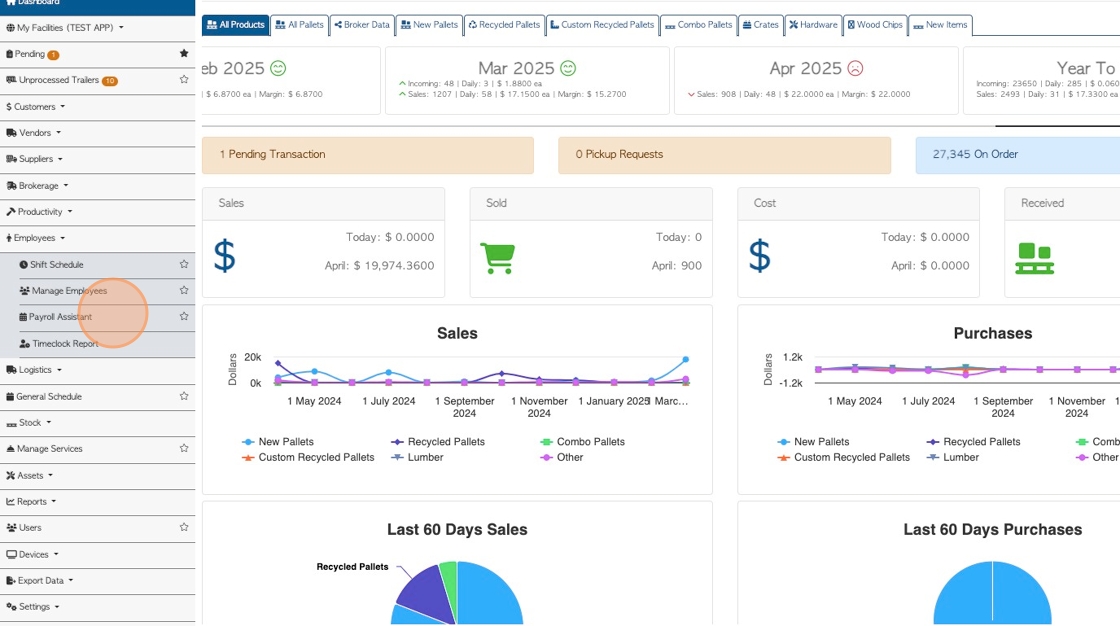Viewport: 1120px width, 626px height.
Task: Switch to the Combo Pallets tab
Action: click(699, 25)
